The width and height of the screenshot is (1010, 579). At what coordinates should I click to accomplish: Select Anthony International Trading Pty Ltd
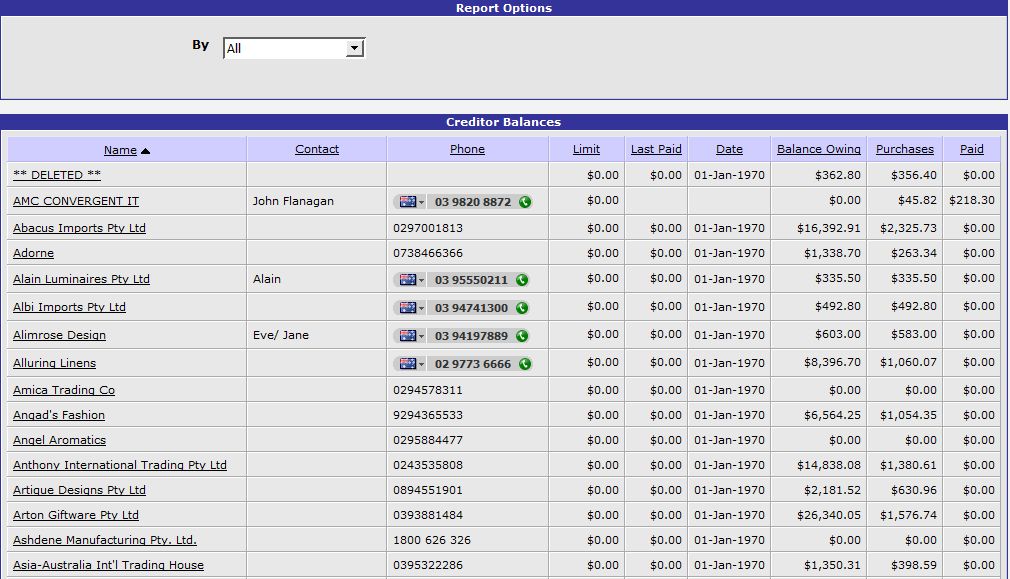pyautogui.click(x=120, y=465)
